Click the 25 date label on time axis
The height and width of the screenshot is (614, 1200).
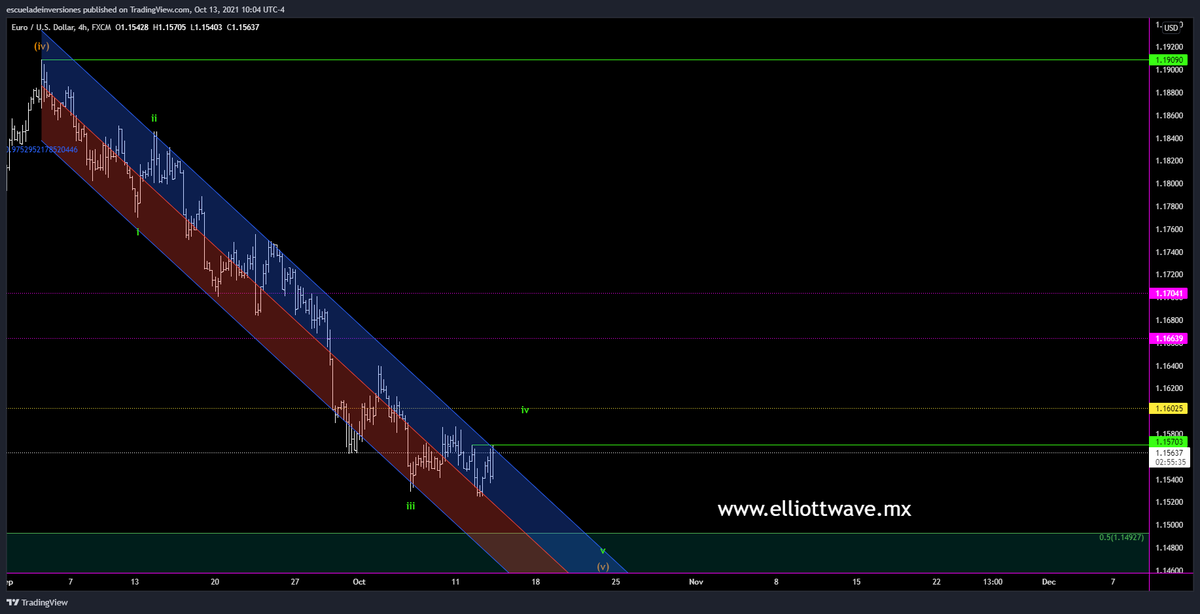pos(616,580)
